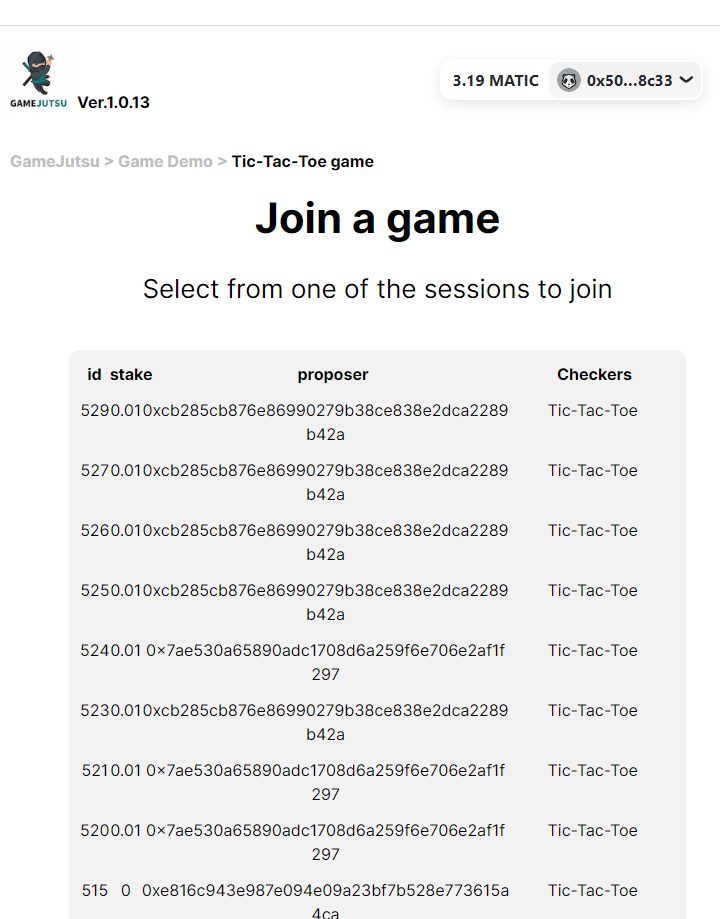Viewport: 720px width, 919px height.
Task: Join the Tic-Tac-Toe session with id 529
Action: pos(594,410)
